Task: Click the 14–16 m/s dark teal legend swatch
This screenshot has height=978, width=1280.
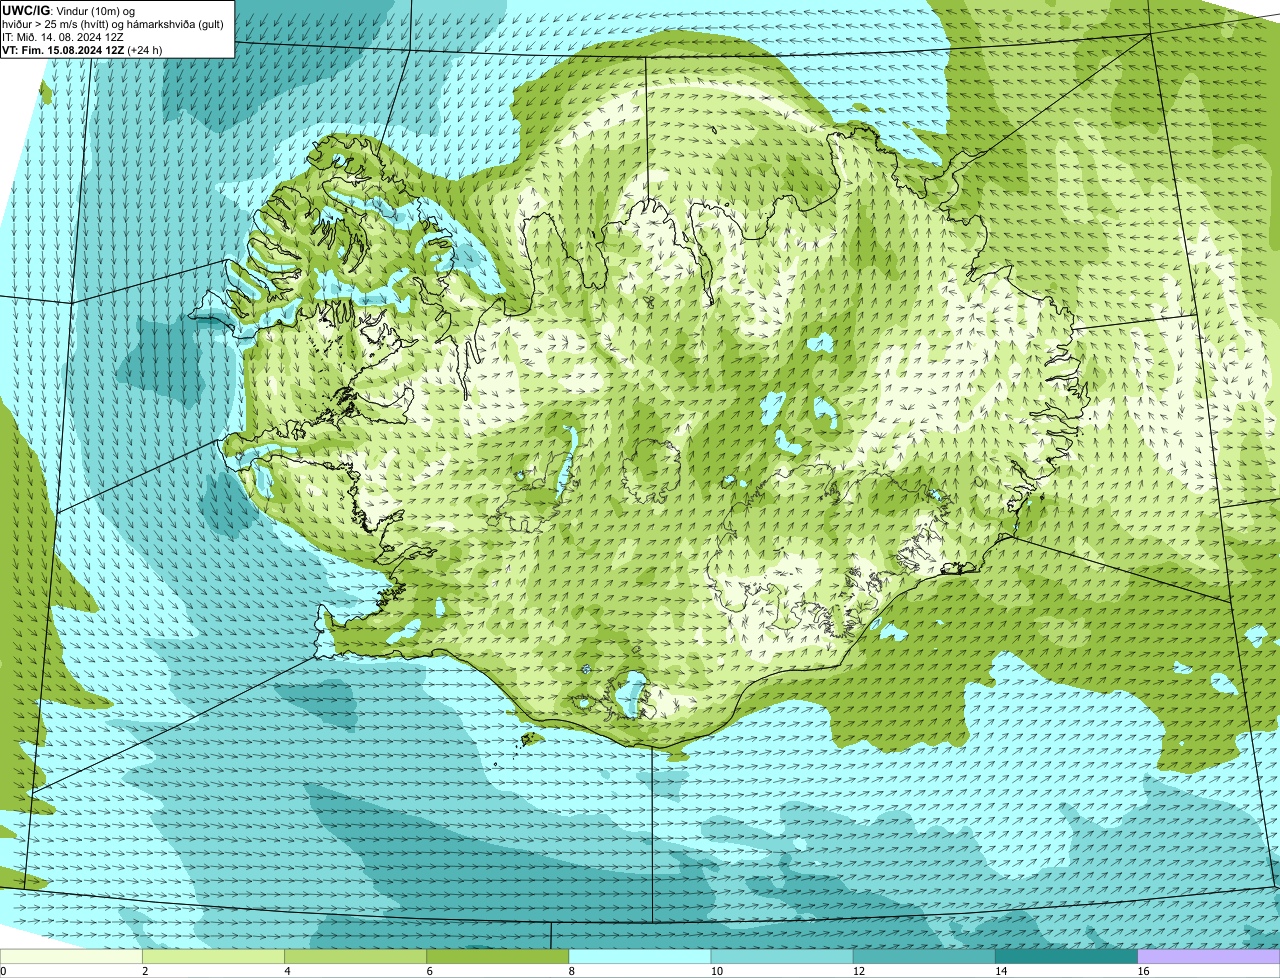Action: point(1066,957)
